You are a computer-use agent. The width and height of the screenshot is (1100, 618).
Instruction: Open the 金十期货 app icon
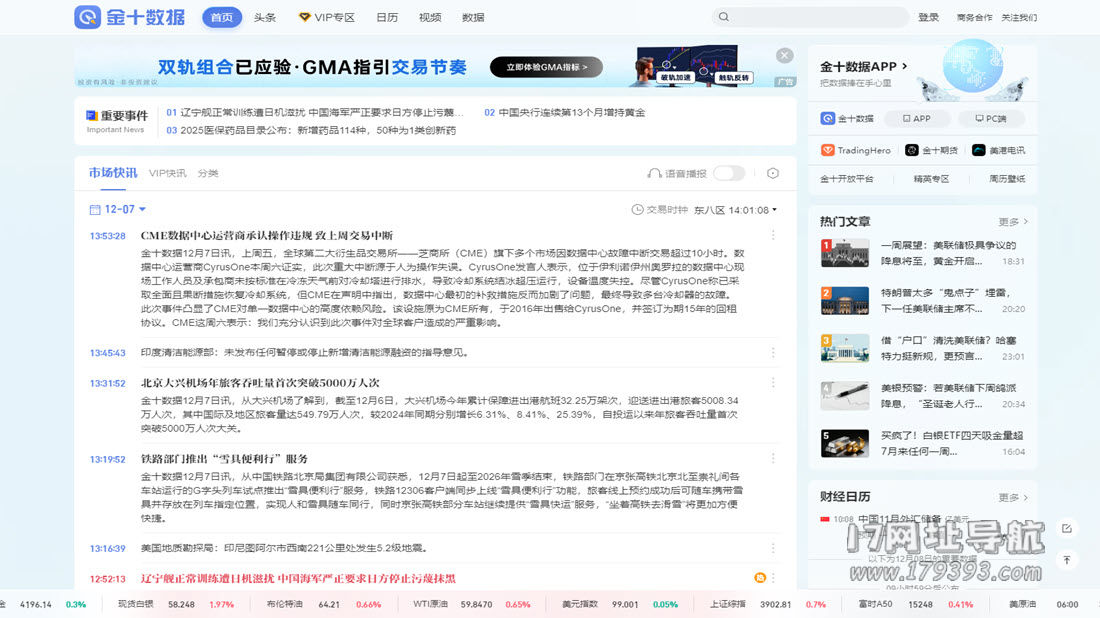tap(912, 150)
